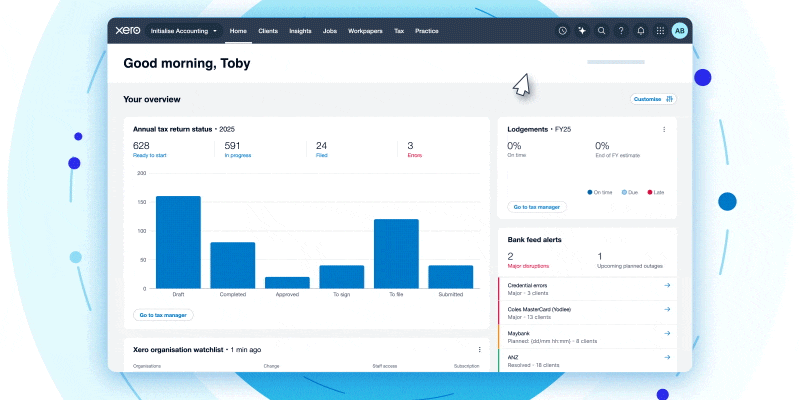This screenshot has height=400, width=800.
Task: Click the Major disruptions link
Action: [528, 266]
